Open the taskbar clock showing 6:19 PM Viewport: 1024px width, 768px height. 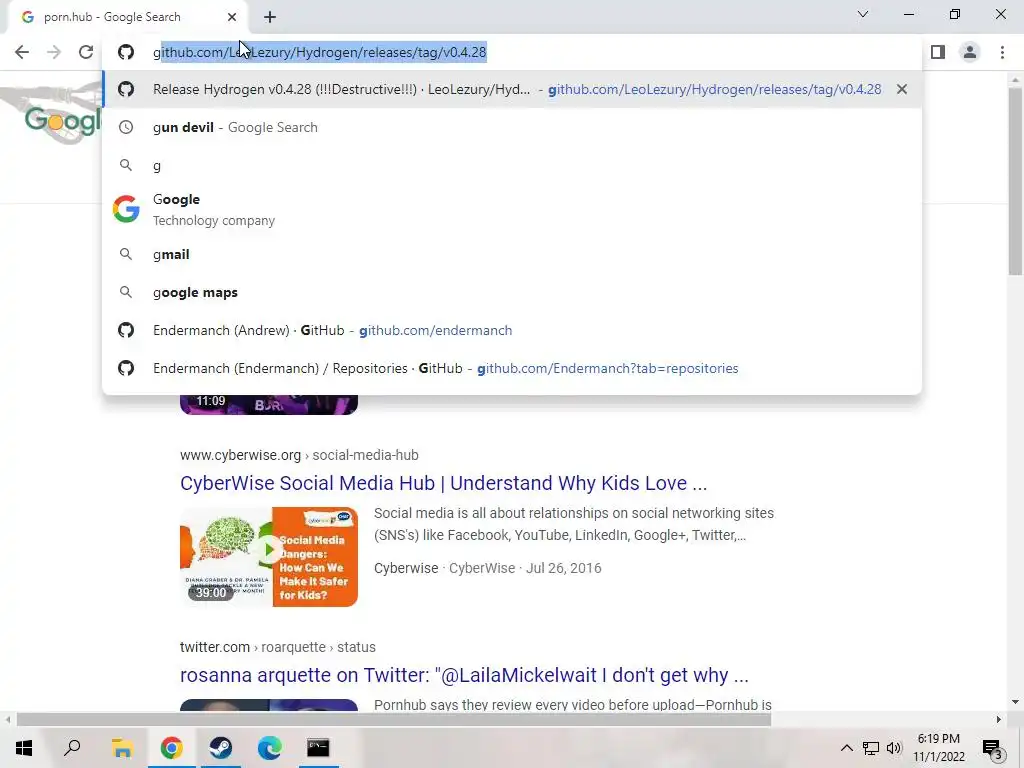pyautogui.click(x=939, y=748)
